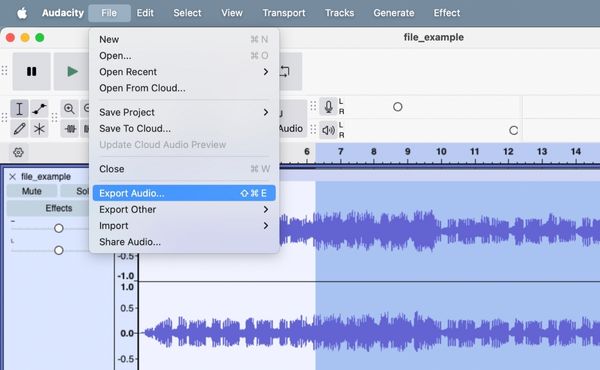The image size is (600, 370).
Task: Click the Apple menu logo
Action: [22, 13]
